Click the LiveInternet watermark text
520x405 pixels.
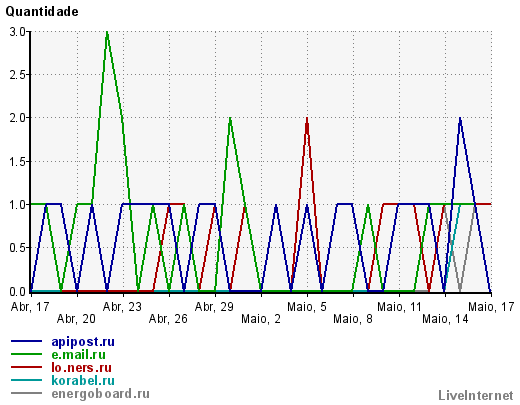pos(476,395)
